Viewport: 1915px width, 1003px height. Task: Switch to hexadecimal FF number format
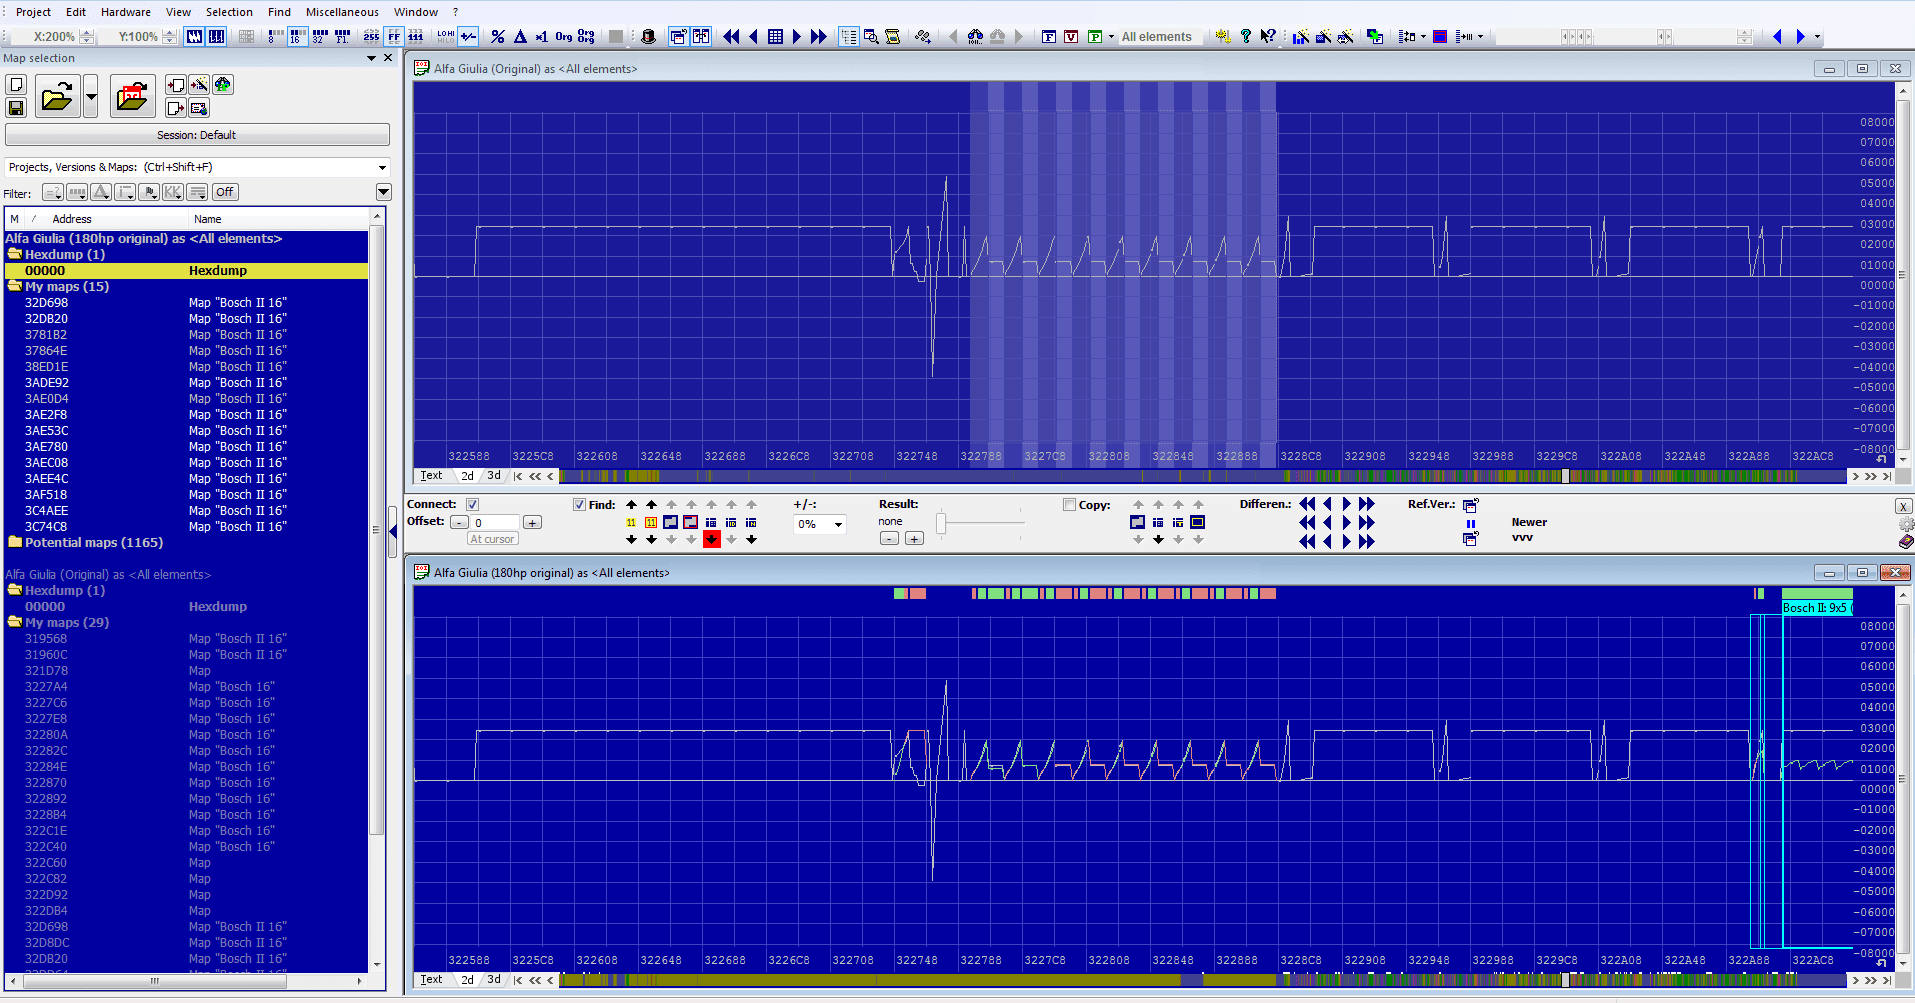(394, 37)
